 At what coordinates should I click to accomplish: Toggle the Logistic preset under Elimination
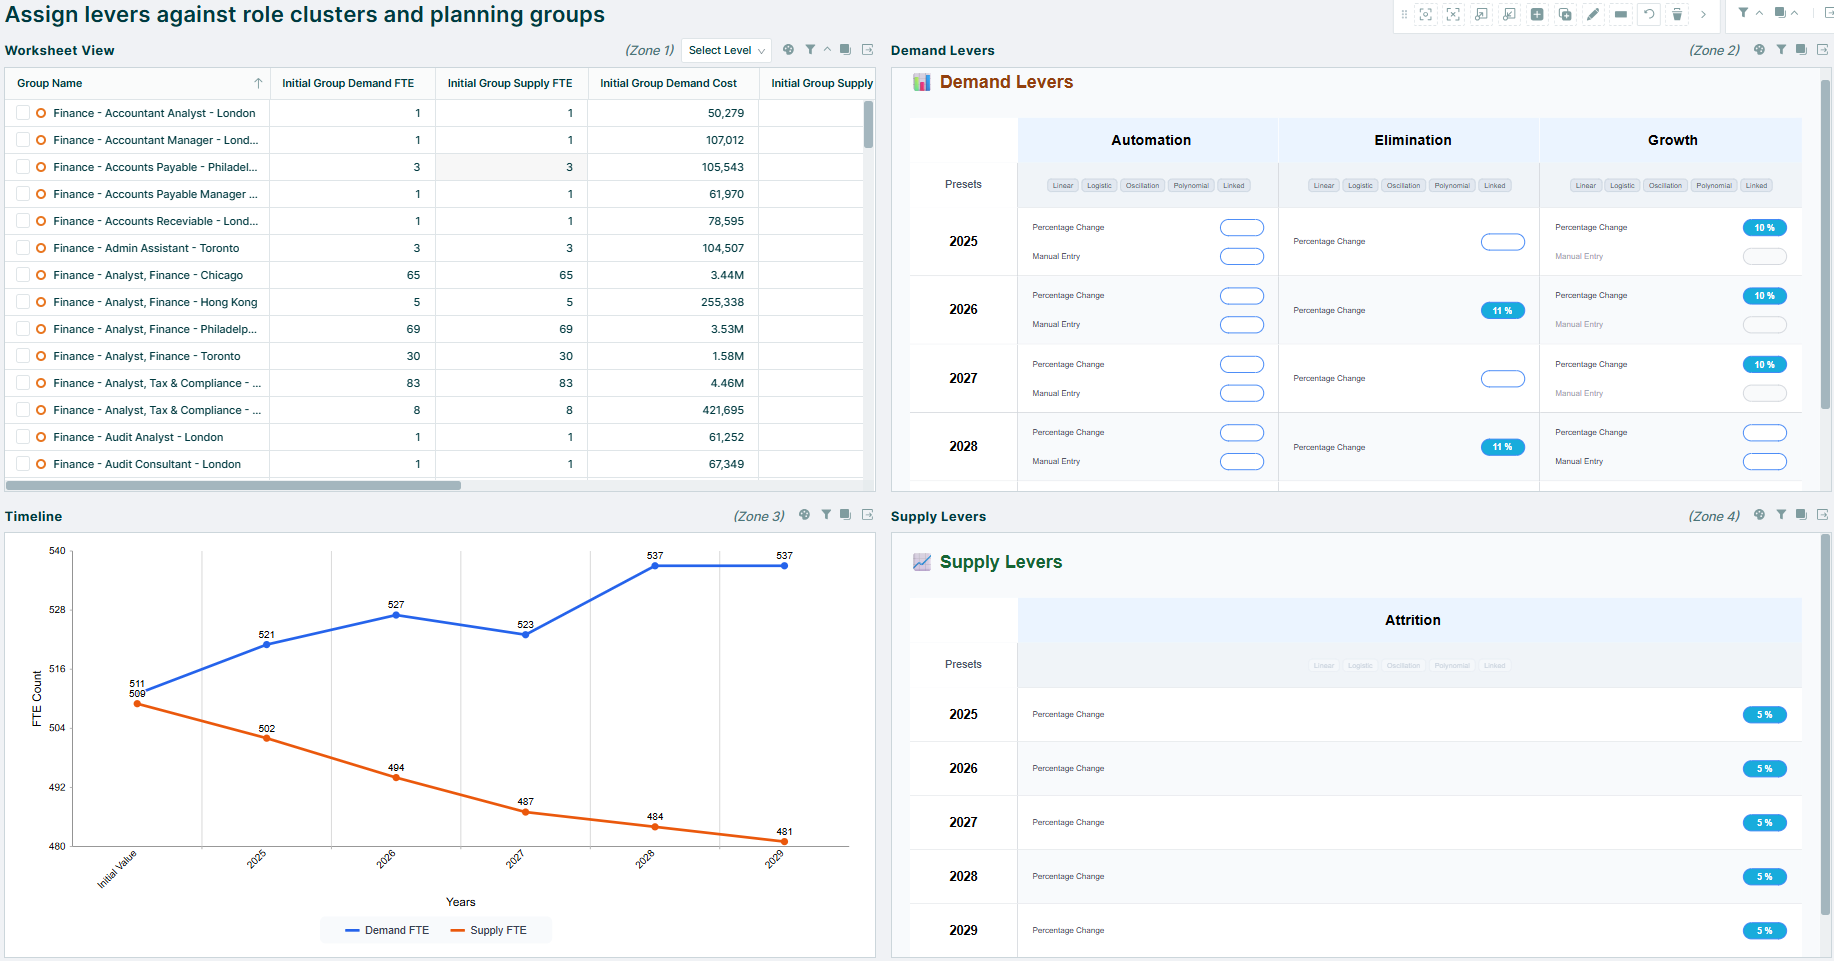(x=1360, y=185)
